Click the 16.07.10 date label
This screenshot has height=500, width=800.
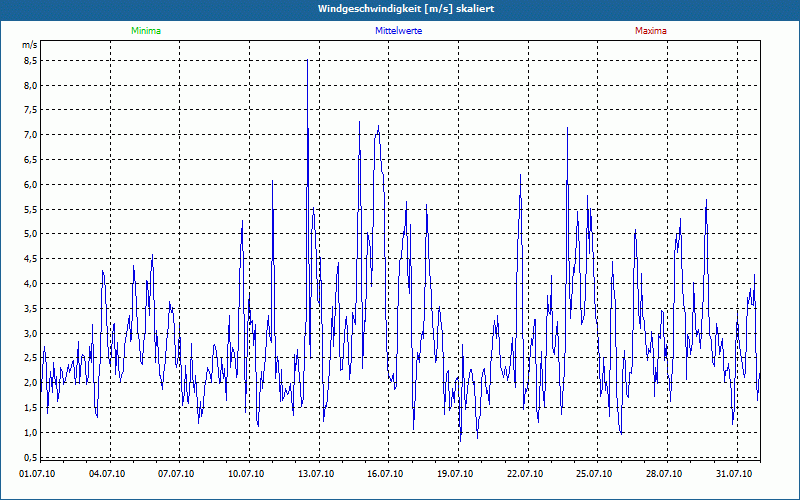(x=385, y=474)
